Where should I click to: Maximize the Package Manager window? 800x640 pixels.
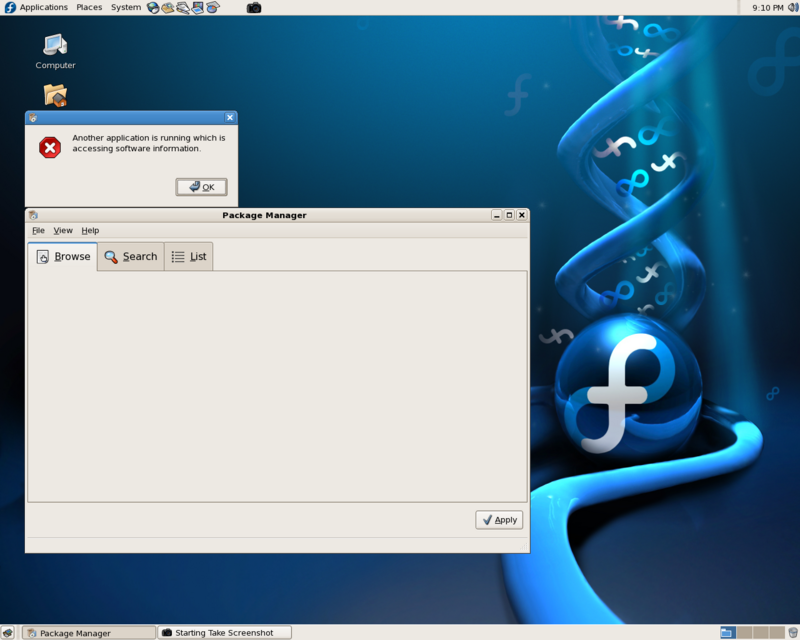(x=509, y=215)
